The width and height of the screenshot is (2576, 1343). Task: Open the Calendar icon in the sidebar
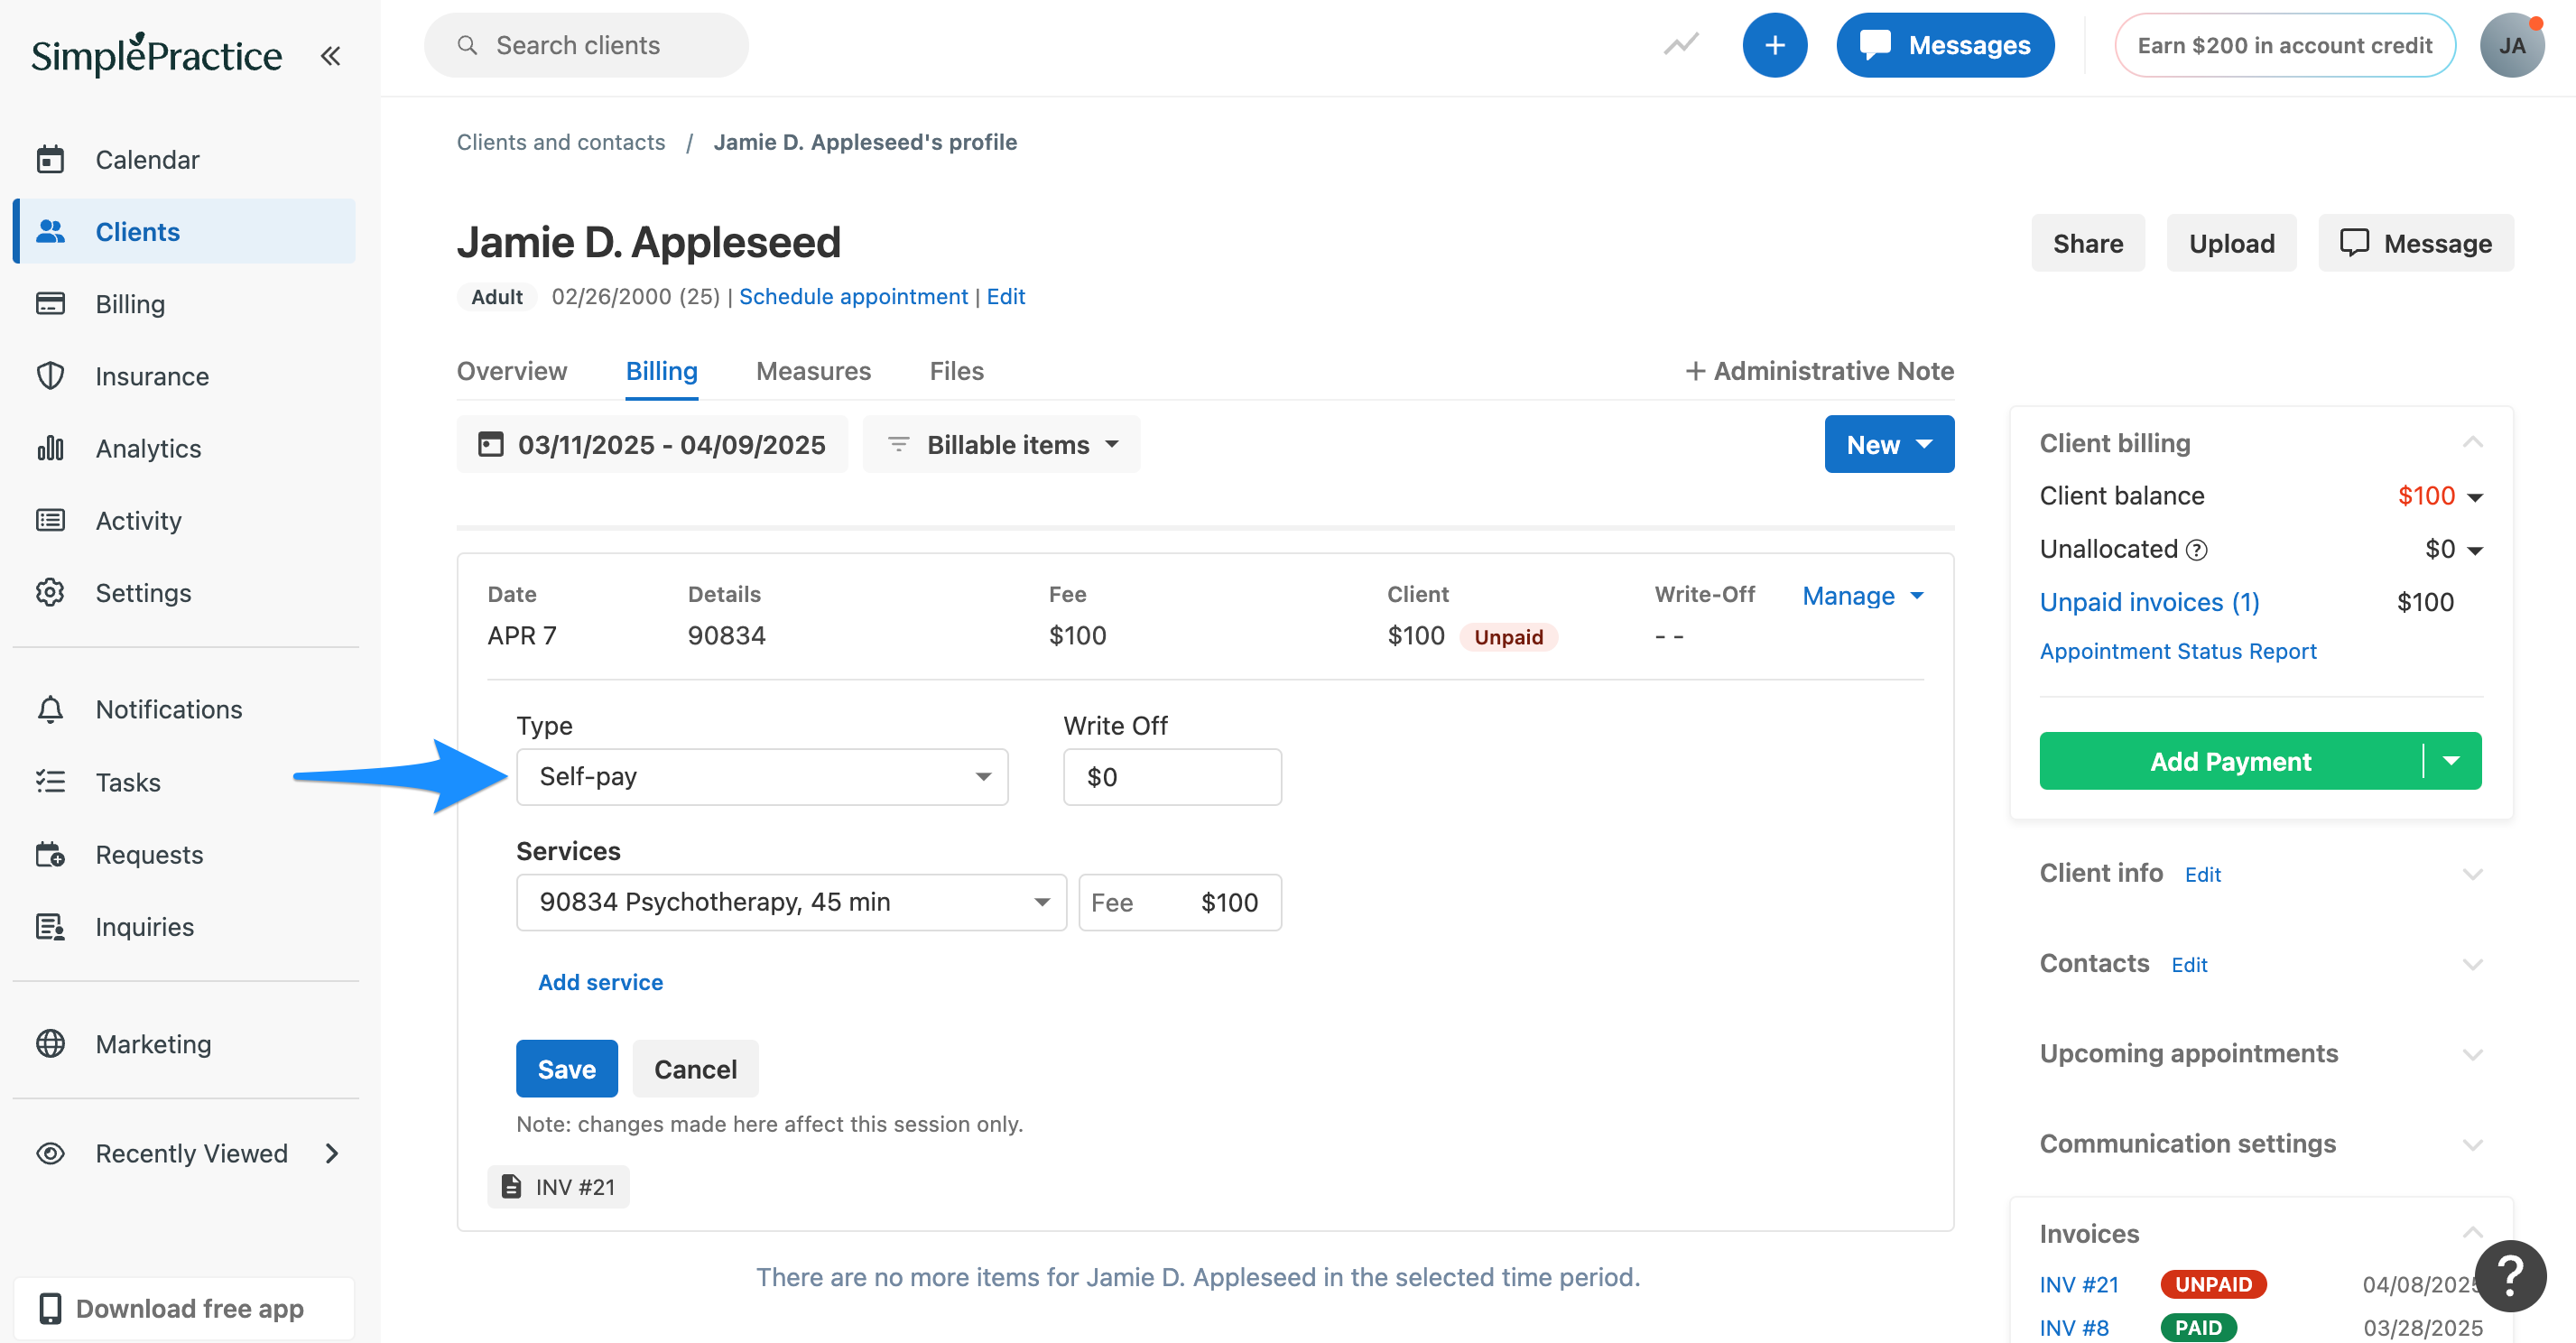click(50, 159)
